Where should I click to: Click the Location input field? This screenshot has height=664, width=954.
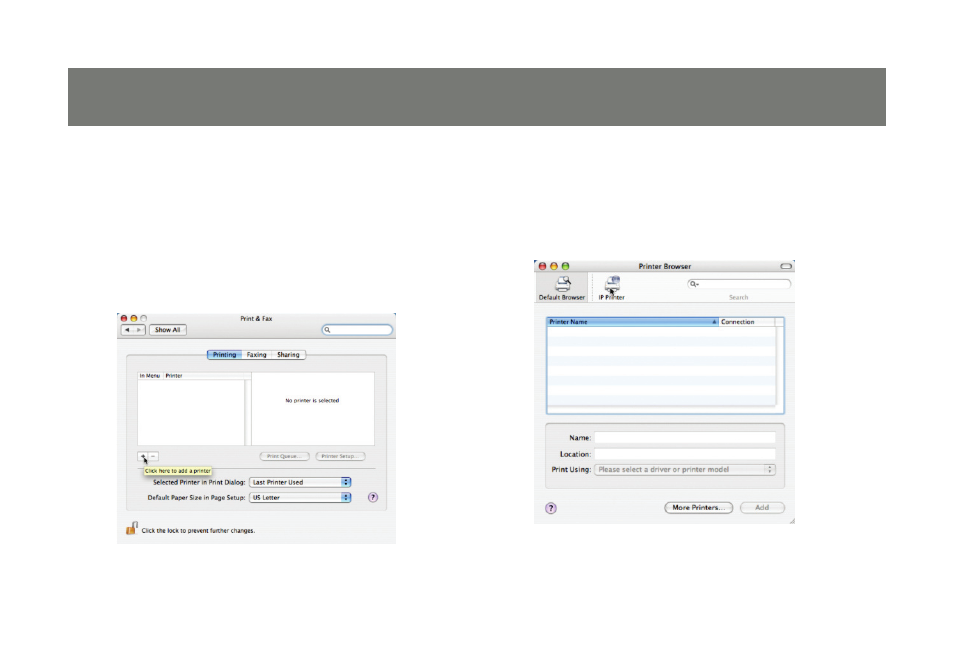pyautogui.click(x=684, y=454)
